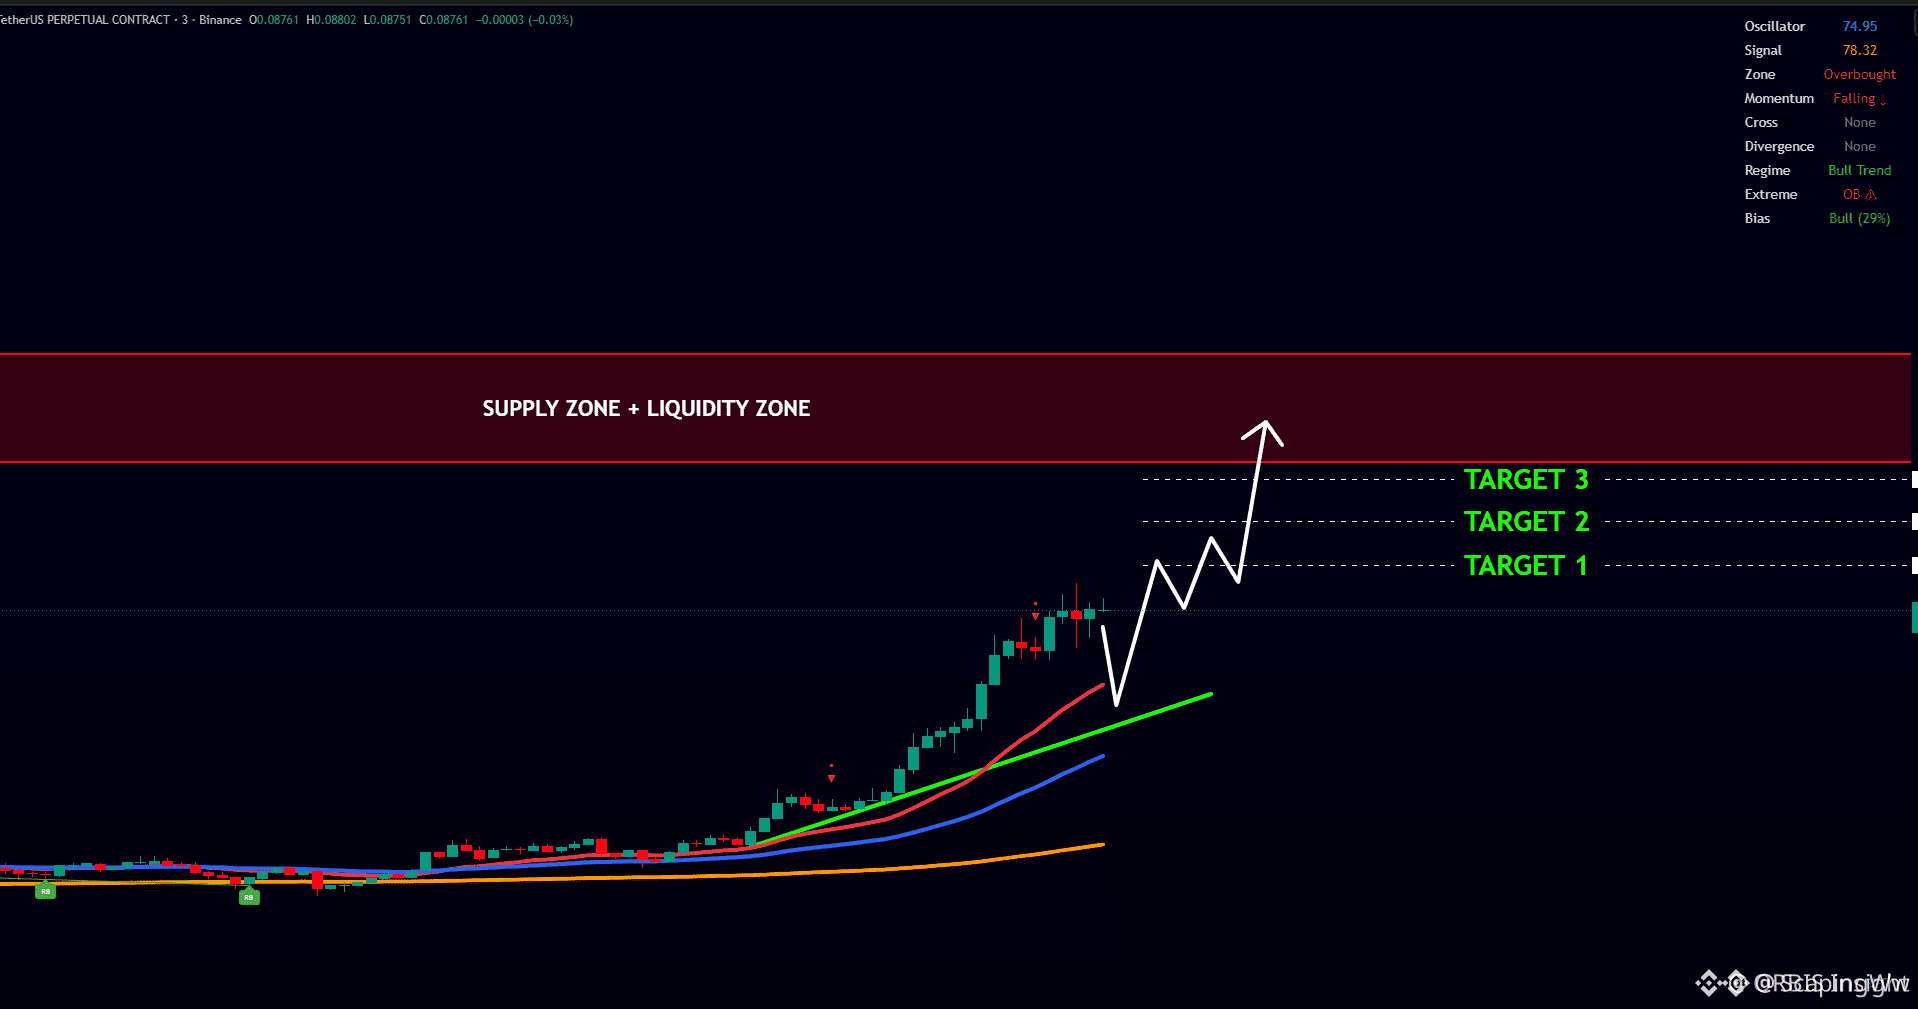This screenshot has height=1009, width=1918.
Task: Select the None value in Cross row
Action: (1860, 123)
